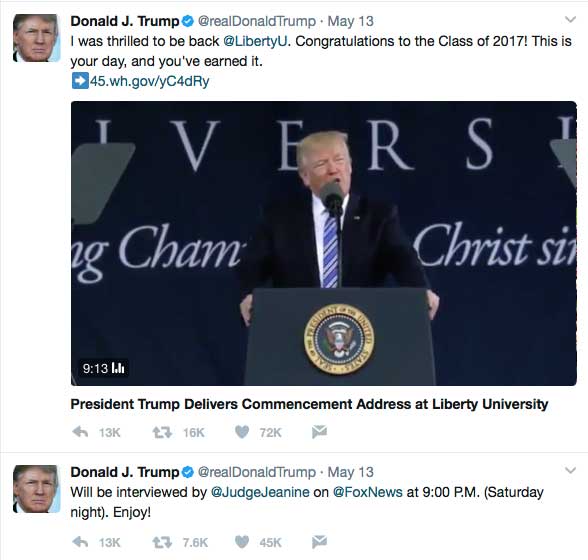Visit the @FoxNews mention link

click(x=368, y=492)
